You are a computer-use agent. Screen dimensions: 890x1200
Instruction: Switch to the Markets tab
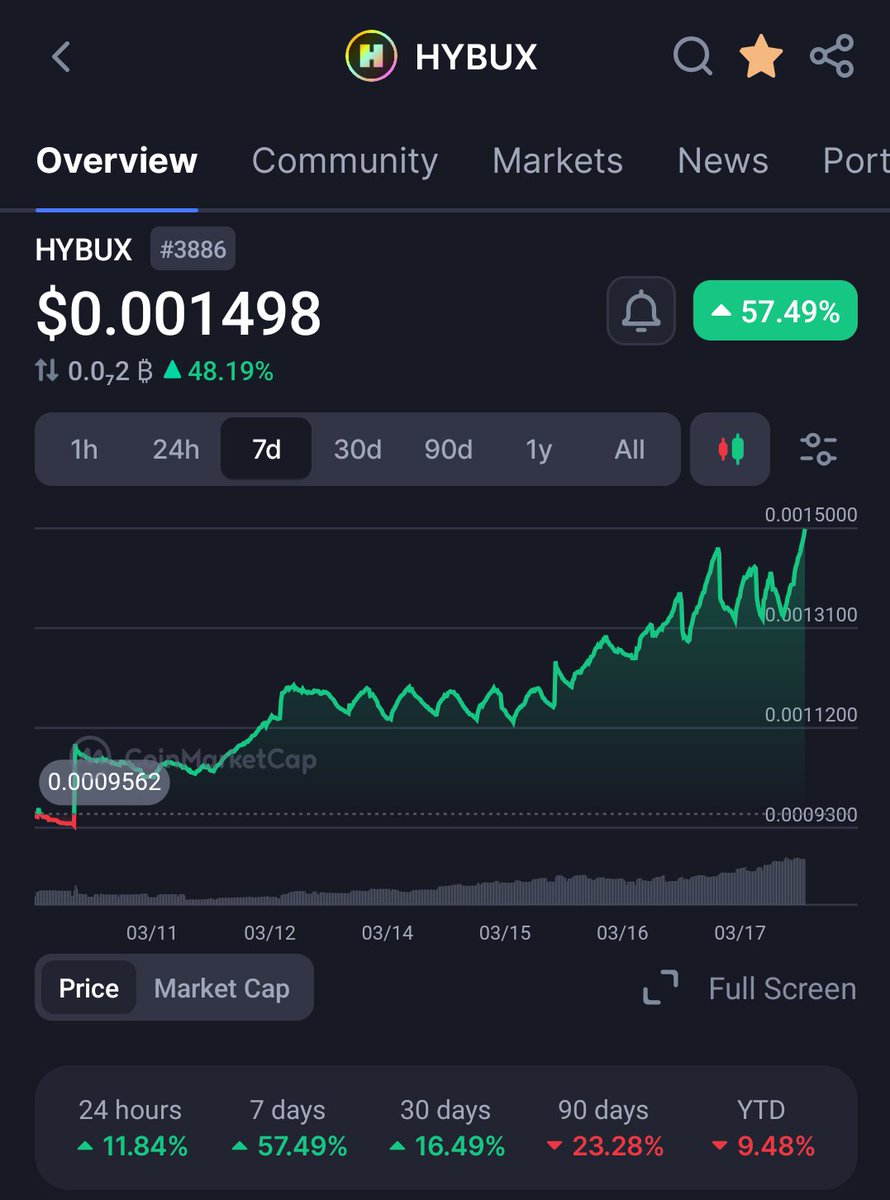point(557,161)
